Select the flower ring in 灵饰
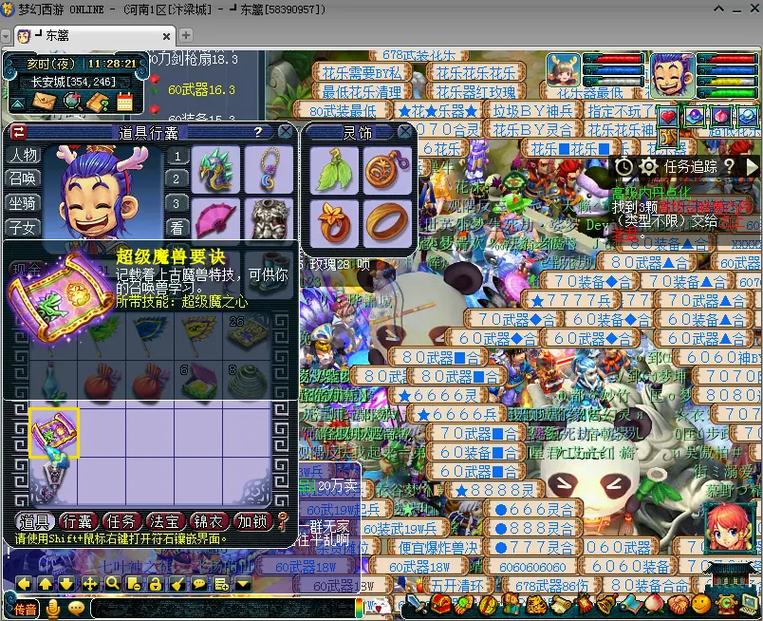 [334, 224]
